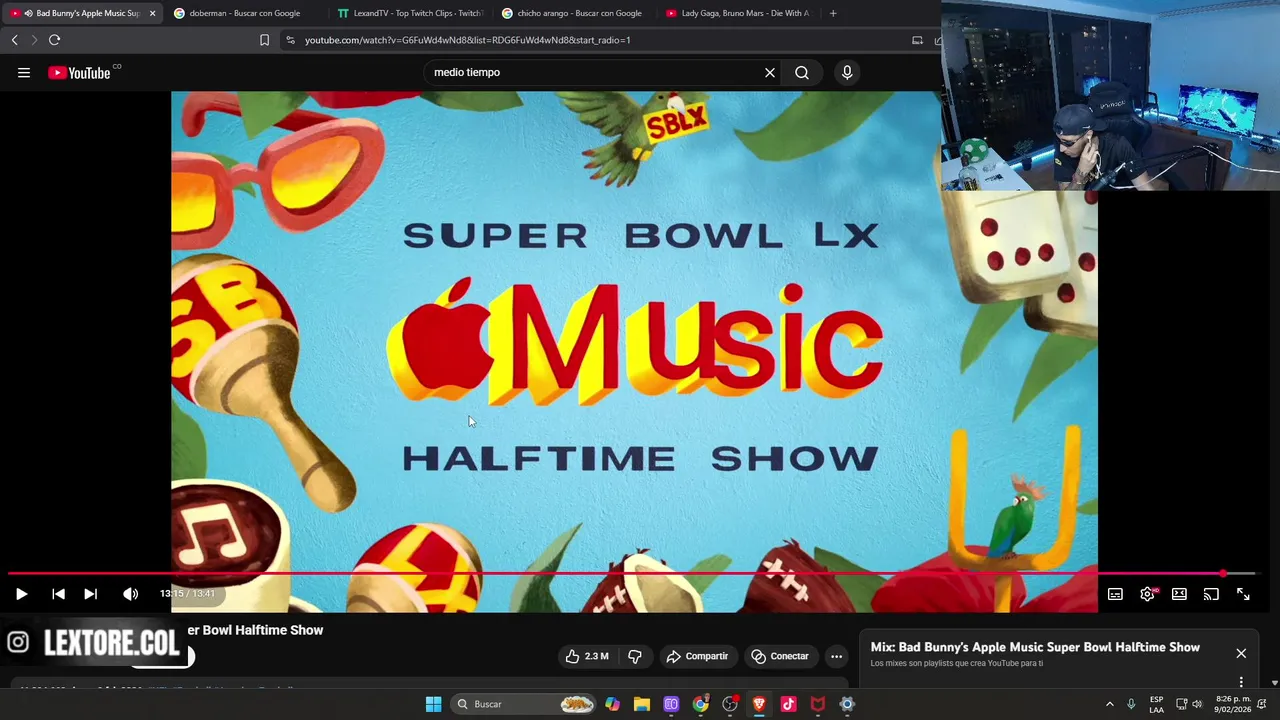Viewport: 1280px width, 720px height.
Task: Open Windows Start menu
Action: (433, 704)
